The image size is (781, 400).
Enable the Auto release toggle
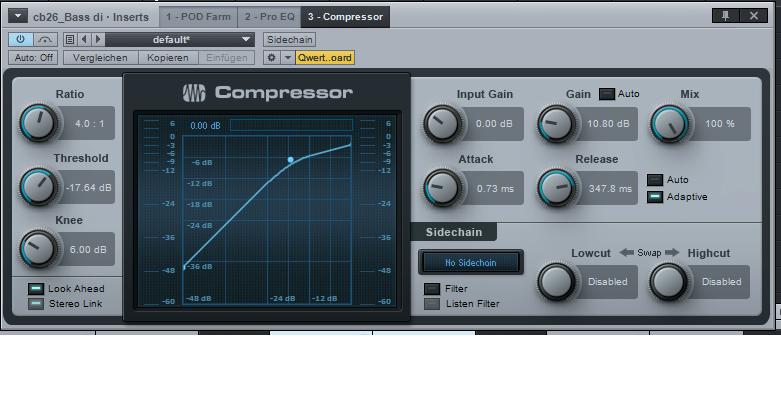pos(655,180)
